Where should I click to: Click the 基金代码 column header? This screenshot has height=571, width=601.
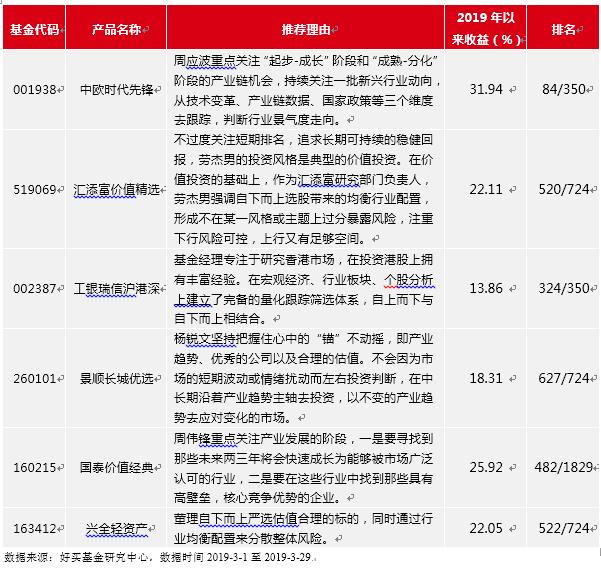click(x=34, y=29)
